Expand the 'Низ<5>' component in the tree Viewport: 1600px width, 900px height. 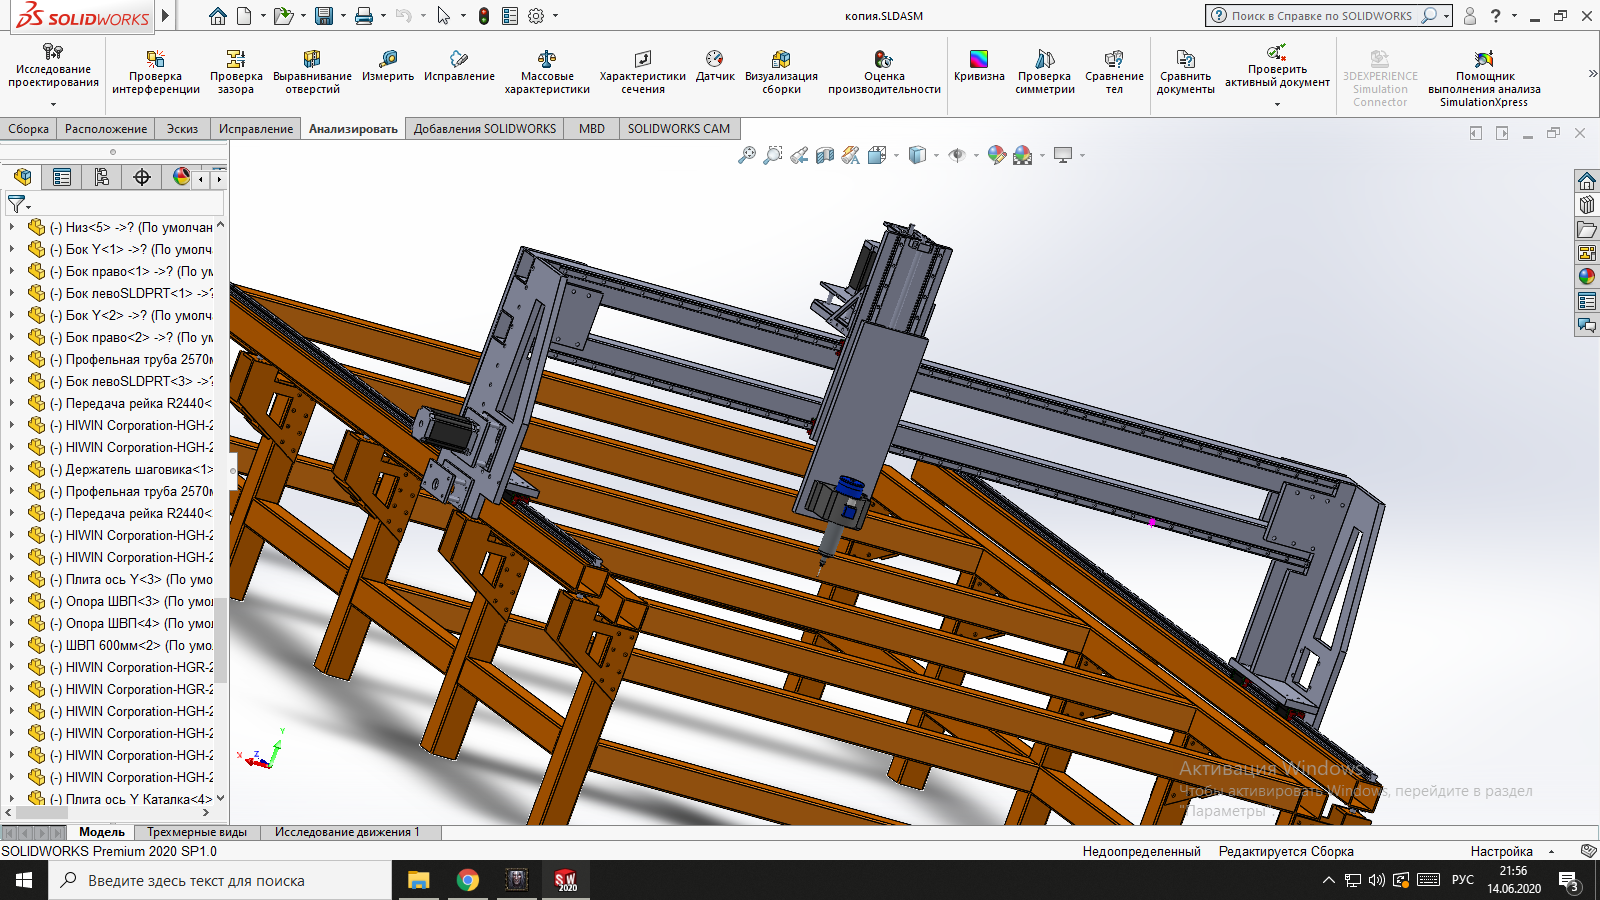(12, 227)
